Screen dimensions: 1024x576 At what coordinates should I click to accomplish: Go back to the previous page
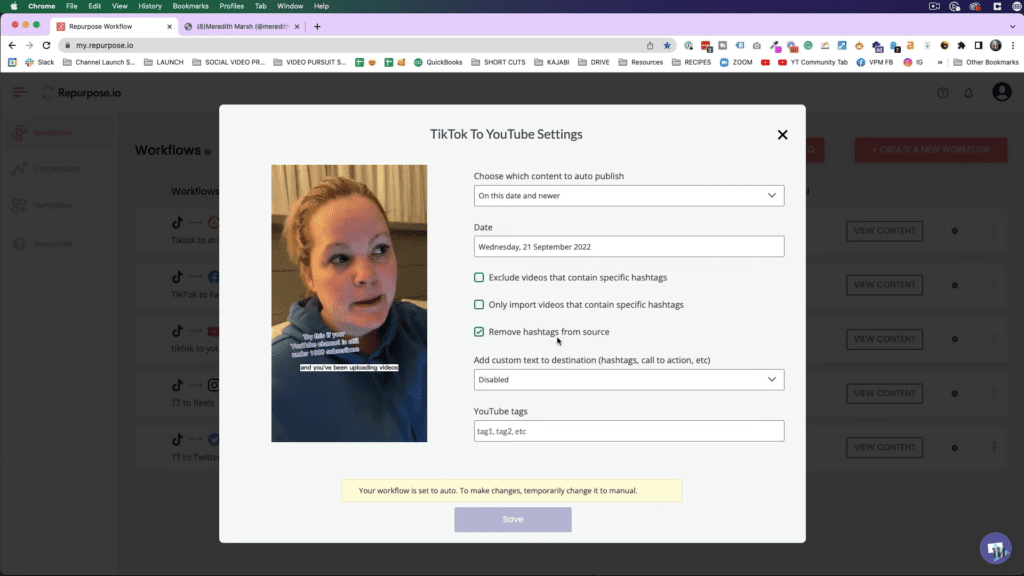[x=12, y=45]
